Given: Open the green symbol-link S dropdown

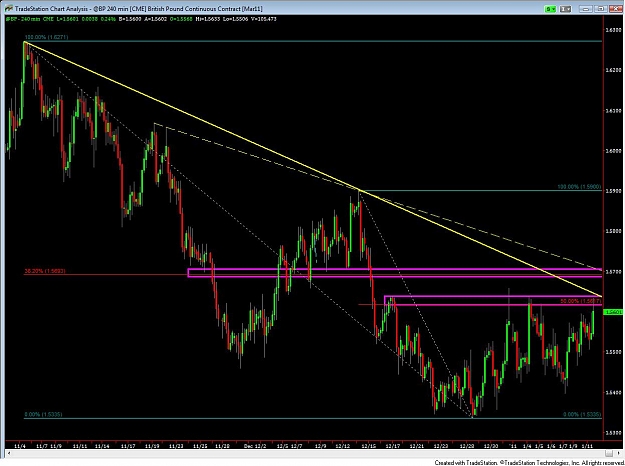Looking at the screenshot, I should (551, 9).
